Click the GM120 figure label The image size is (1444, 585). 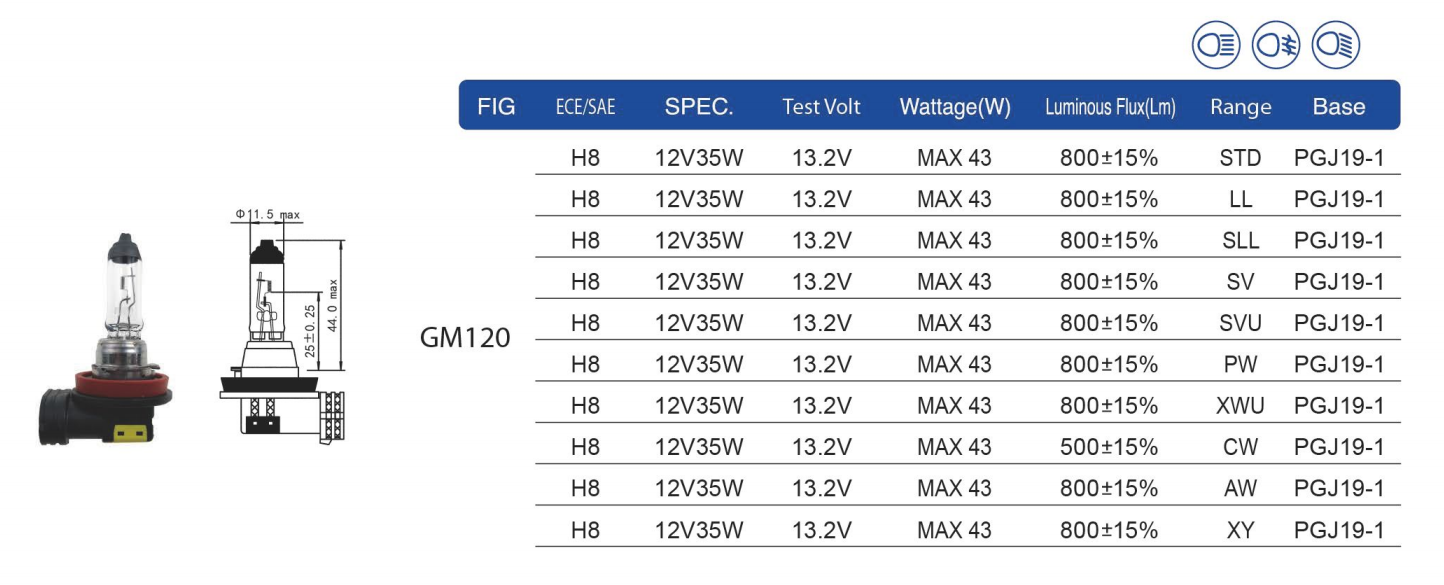[x=465, y=338]
